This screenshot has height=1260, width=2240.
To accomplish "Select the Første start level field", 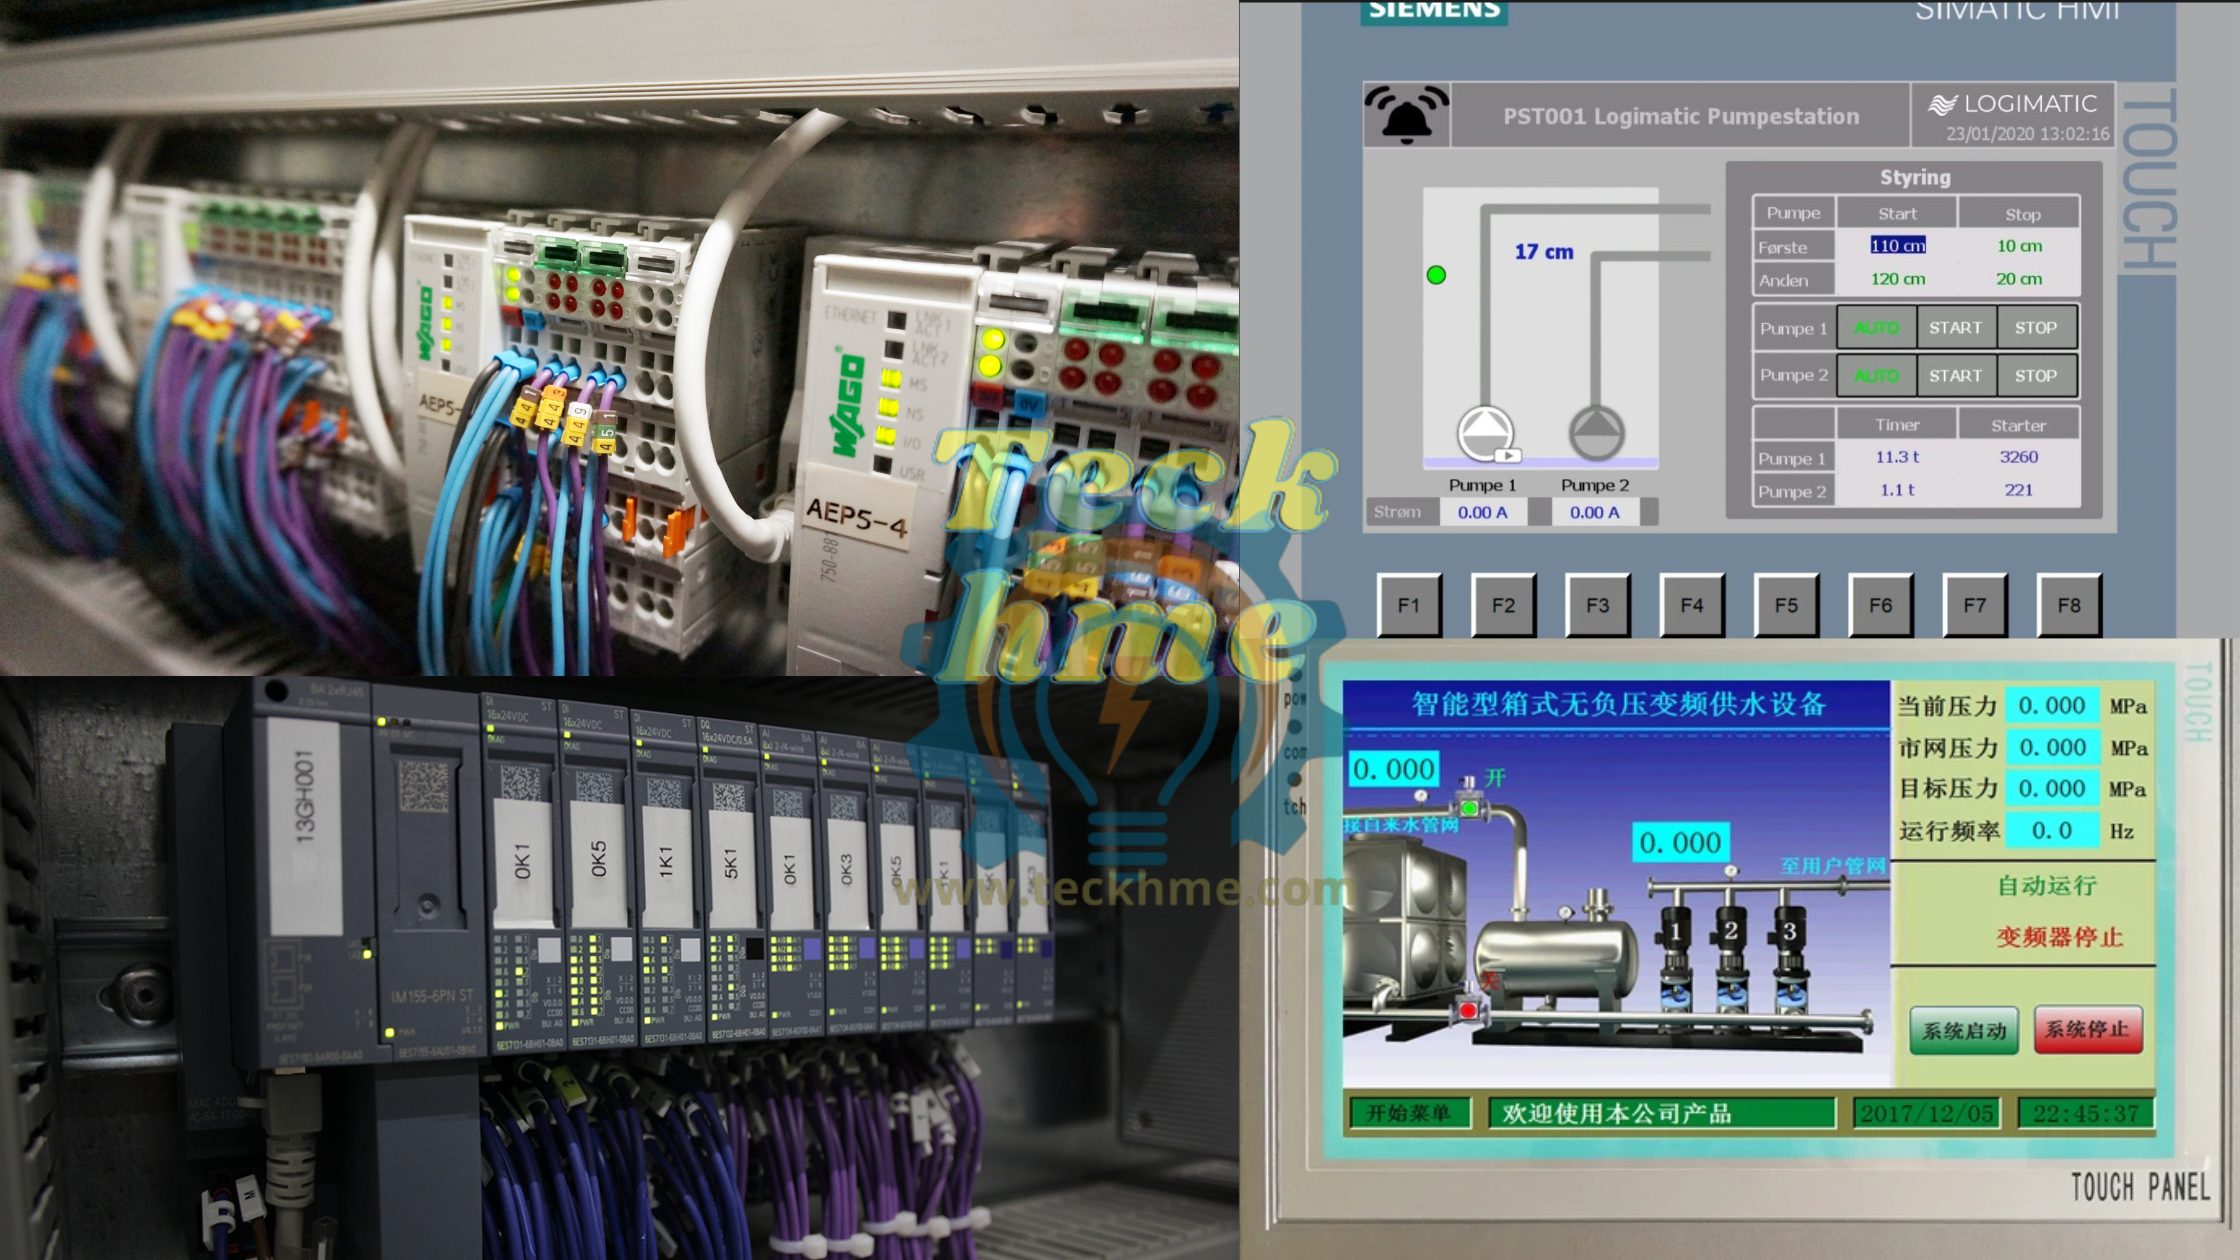I will (x=1897, y=246).
